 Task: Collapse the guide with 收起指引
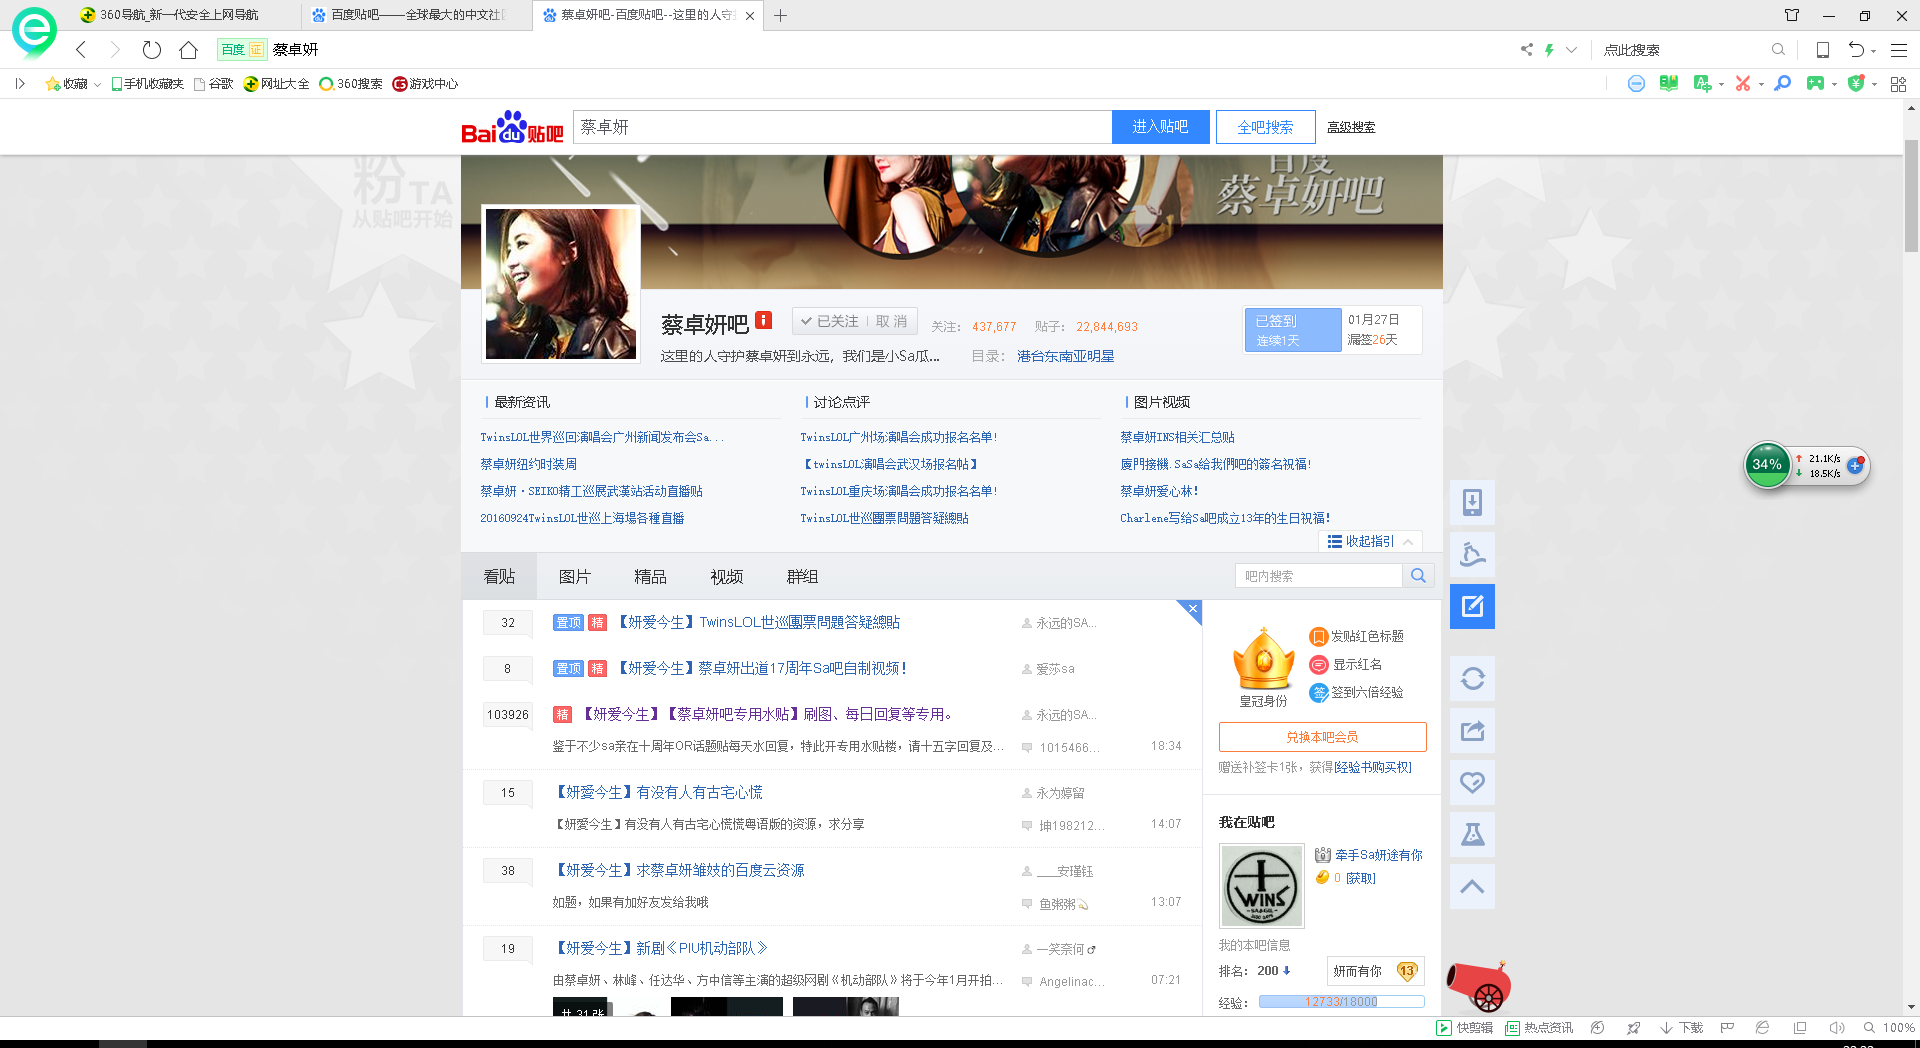coord(1370,541)
